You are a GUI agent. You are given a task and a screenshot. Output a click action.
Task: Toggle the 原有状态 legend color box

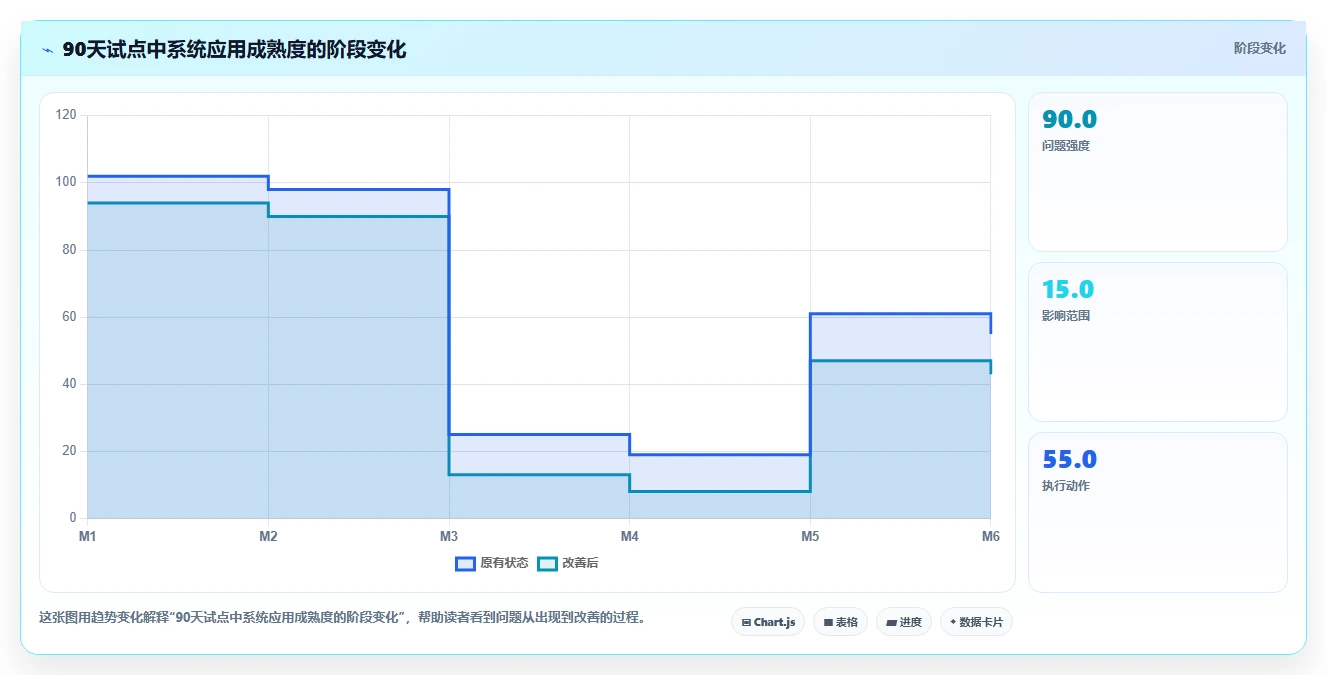tap(465, 564)
